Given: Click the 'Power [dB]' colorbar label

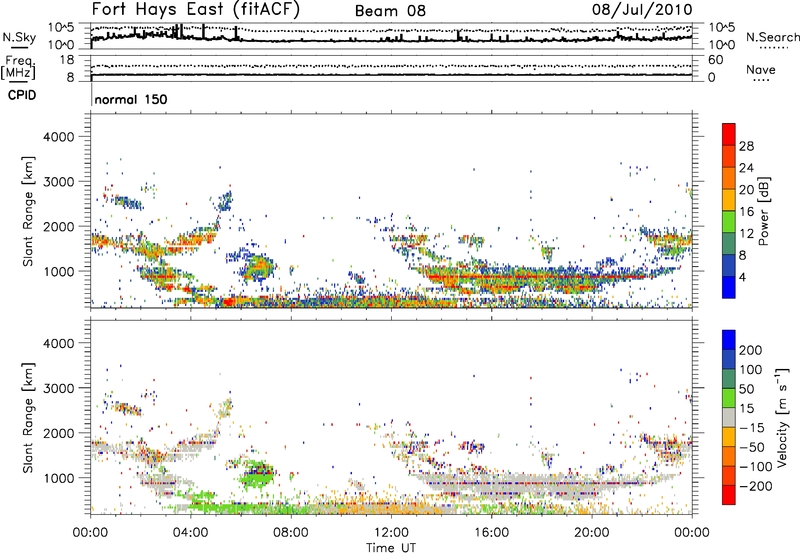Looking at the screenshot, I should 764,211.
